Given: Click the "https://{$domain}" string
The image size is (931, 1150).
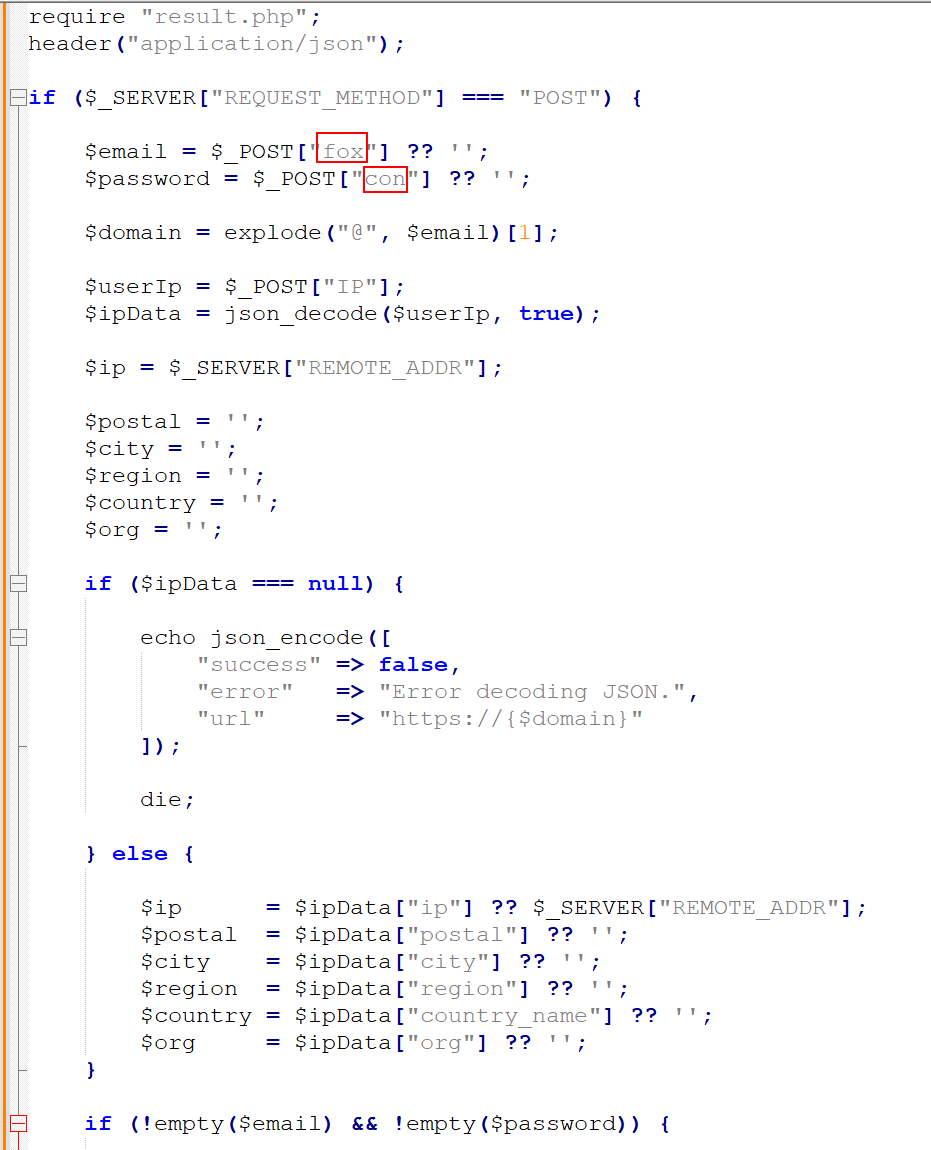Looking at the screenshot, I should [x=511, y=719].
